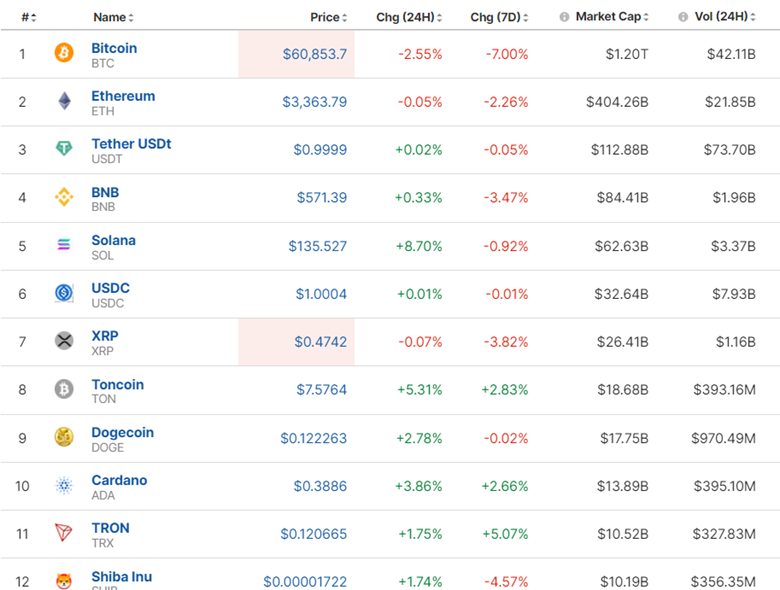This screenshot has width=780, height=590.
Task: Sort table by Name column
Action: (113, 17)
